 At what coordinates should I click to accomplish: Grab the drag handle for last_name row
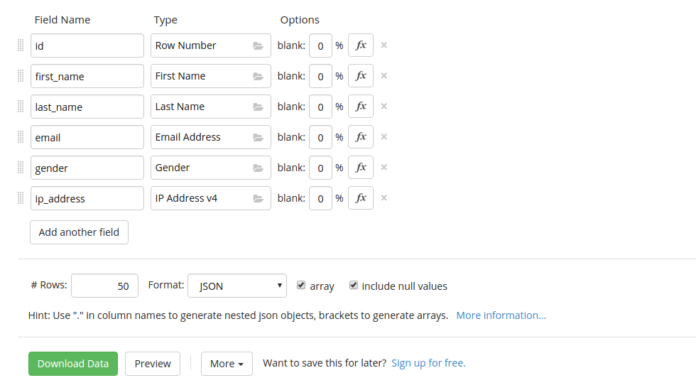click(20, 106)
